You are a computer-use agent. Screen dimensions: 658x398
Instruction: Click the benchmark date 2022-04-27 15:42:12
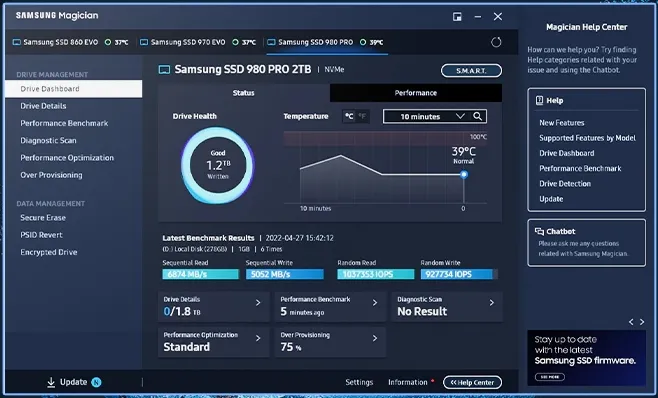[300, 238]
